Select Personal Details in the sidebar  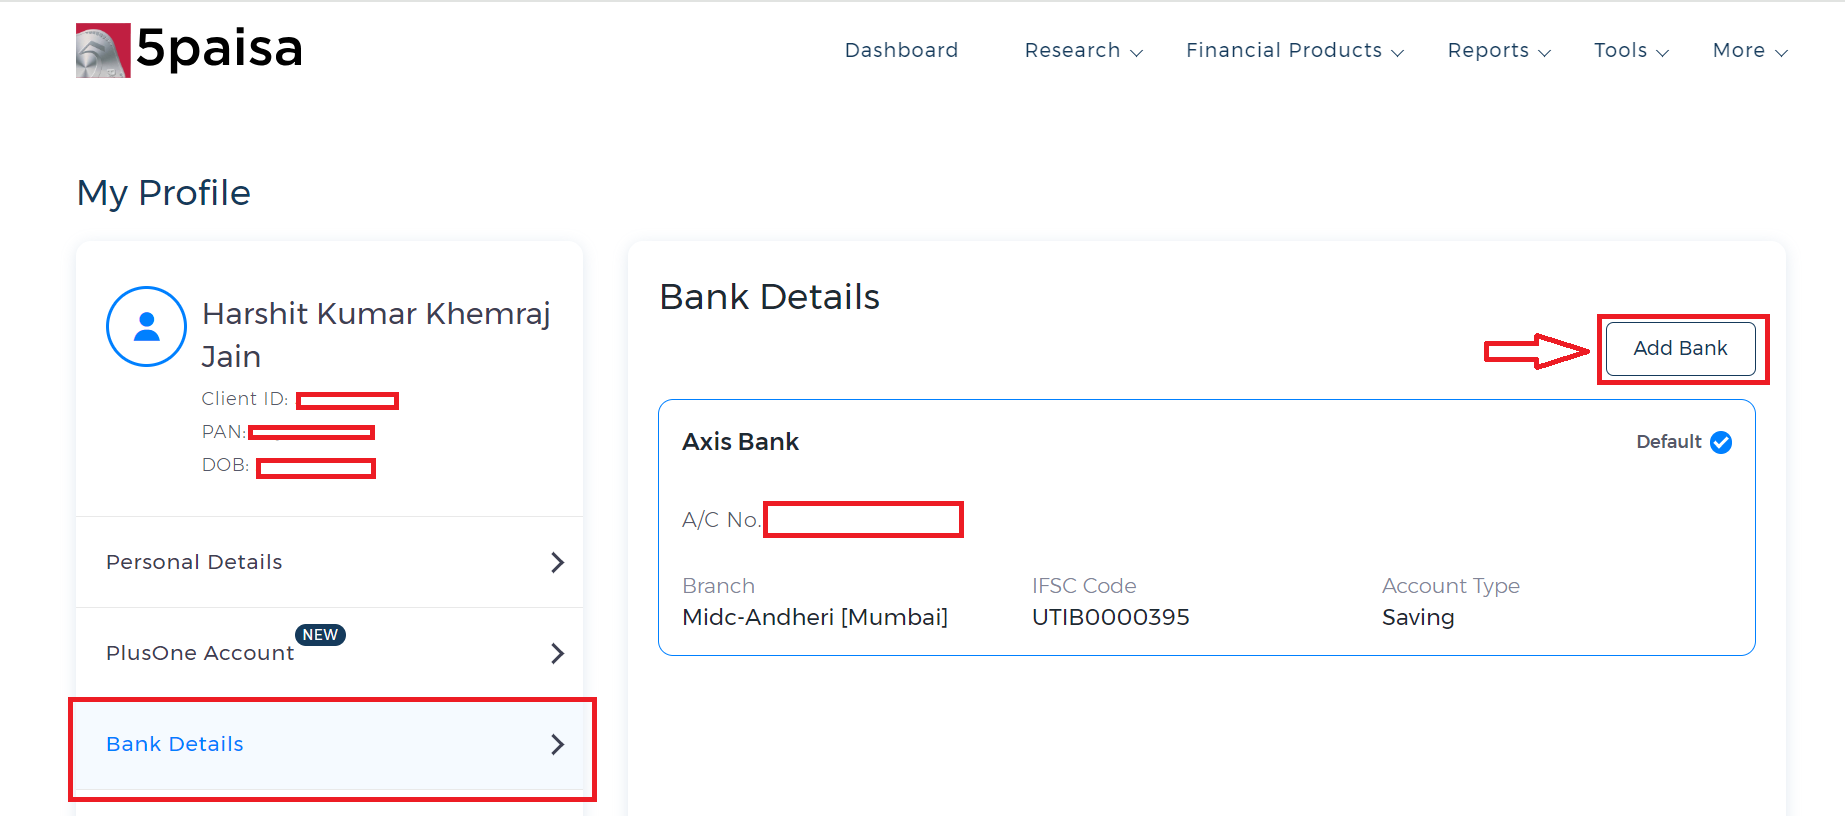[x=330, y=562]
